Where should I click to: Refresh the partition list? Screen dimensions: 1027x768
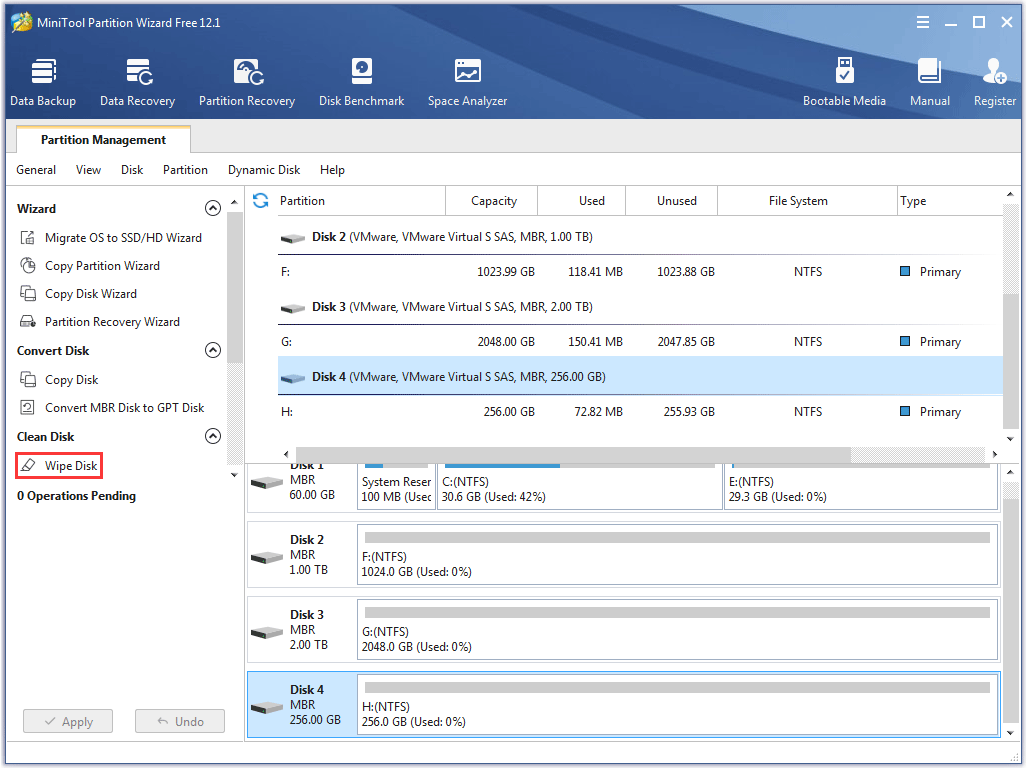click(261, 200)
